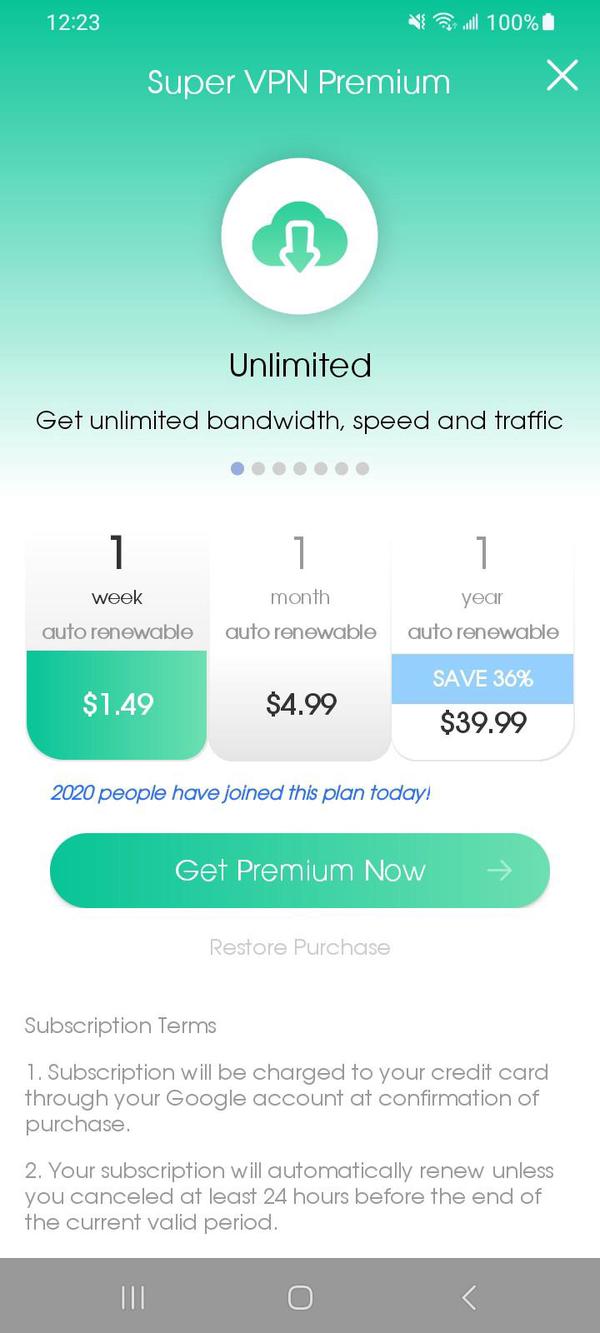Tap the Get Premium Now button
The image size is (600, 1333).
point(299,870)
